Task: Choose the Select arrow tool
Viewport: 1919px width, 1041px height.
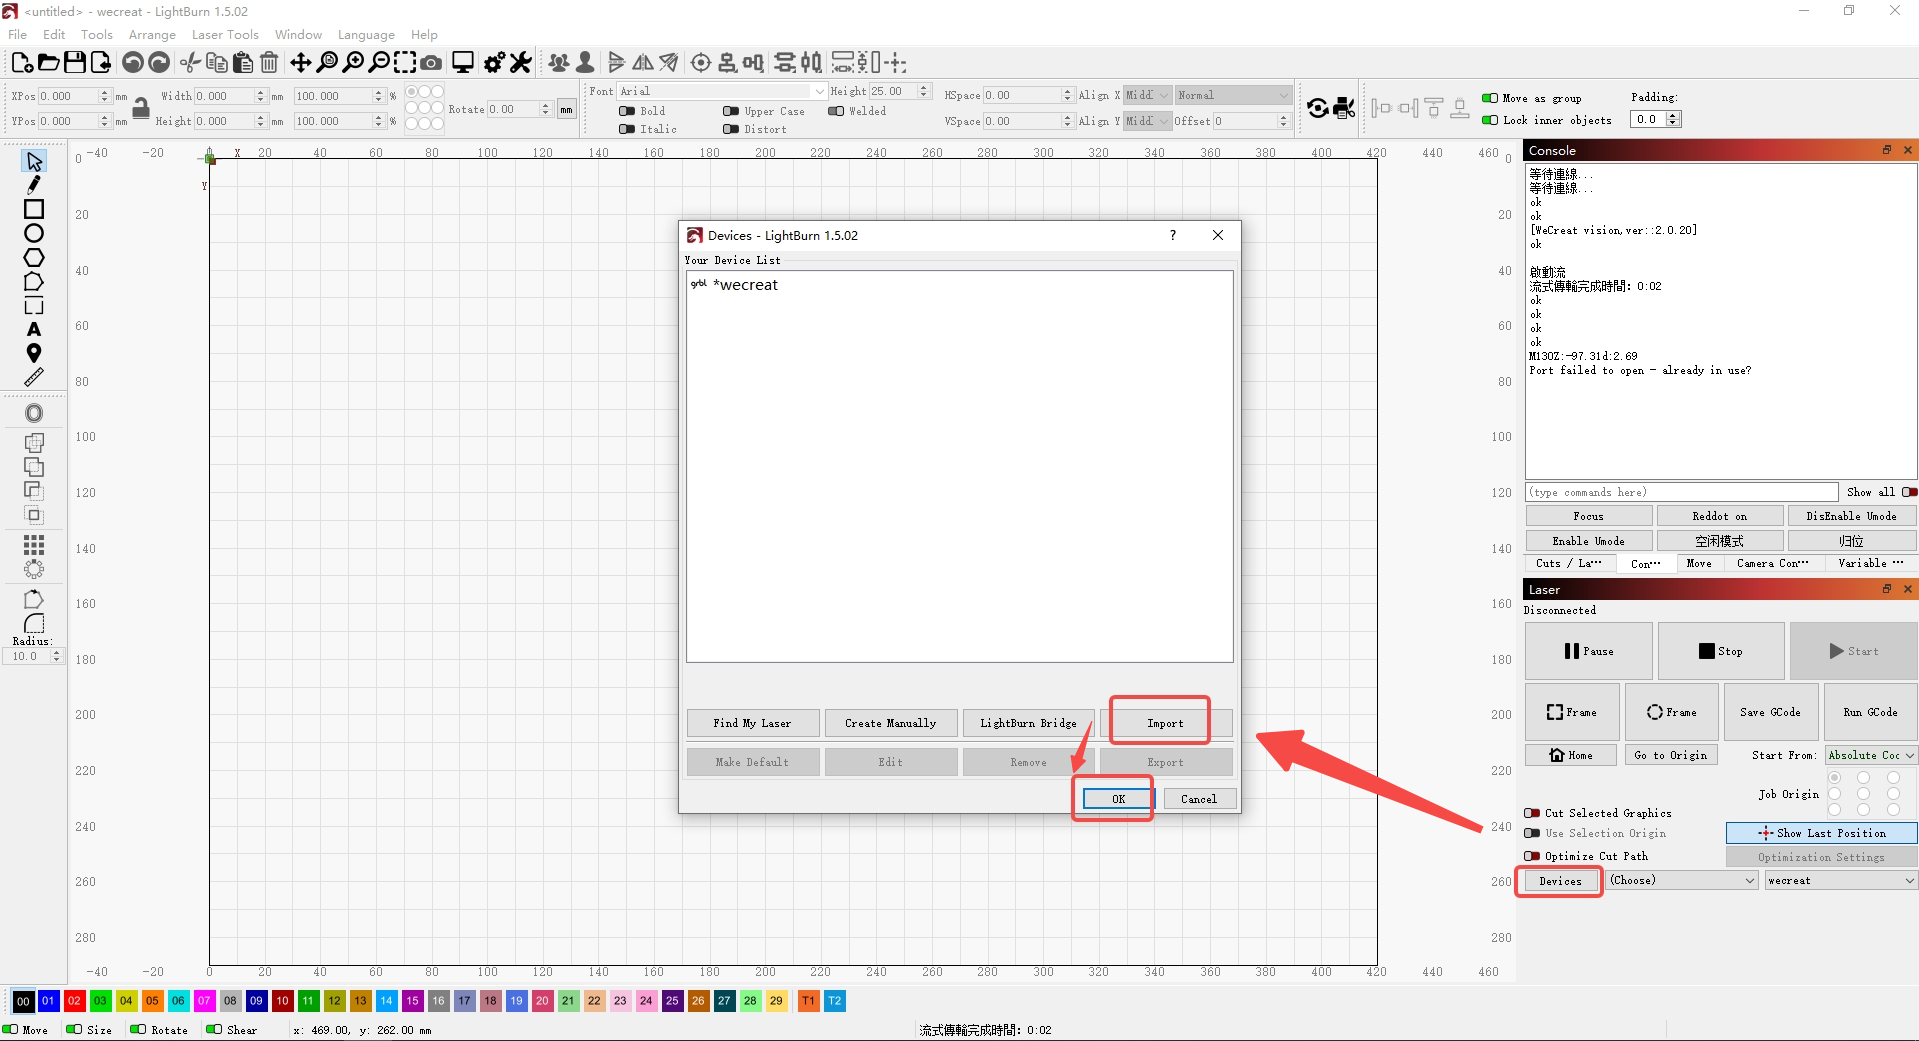Action: pyautogui.click(x=34, y=161)
